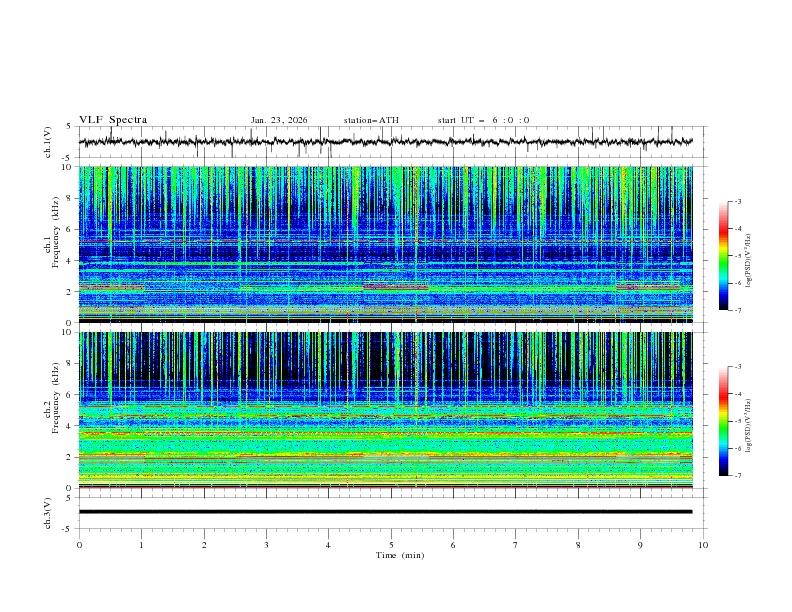Click time axis tick label "9"
The image size is (792, 612).
point(640,545)
